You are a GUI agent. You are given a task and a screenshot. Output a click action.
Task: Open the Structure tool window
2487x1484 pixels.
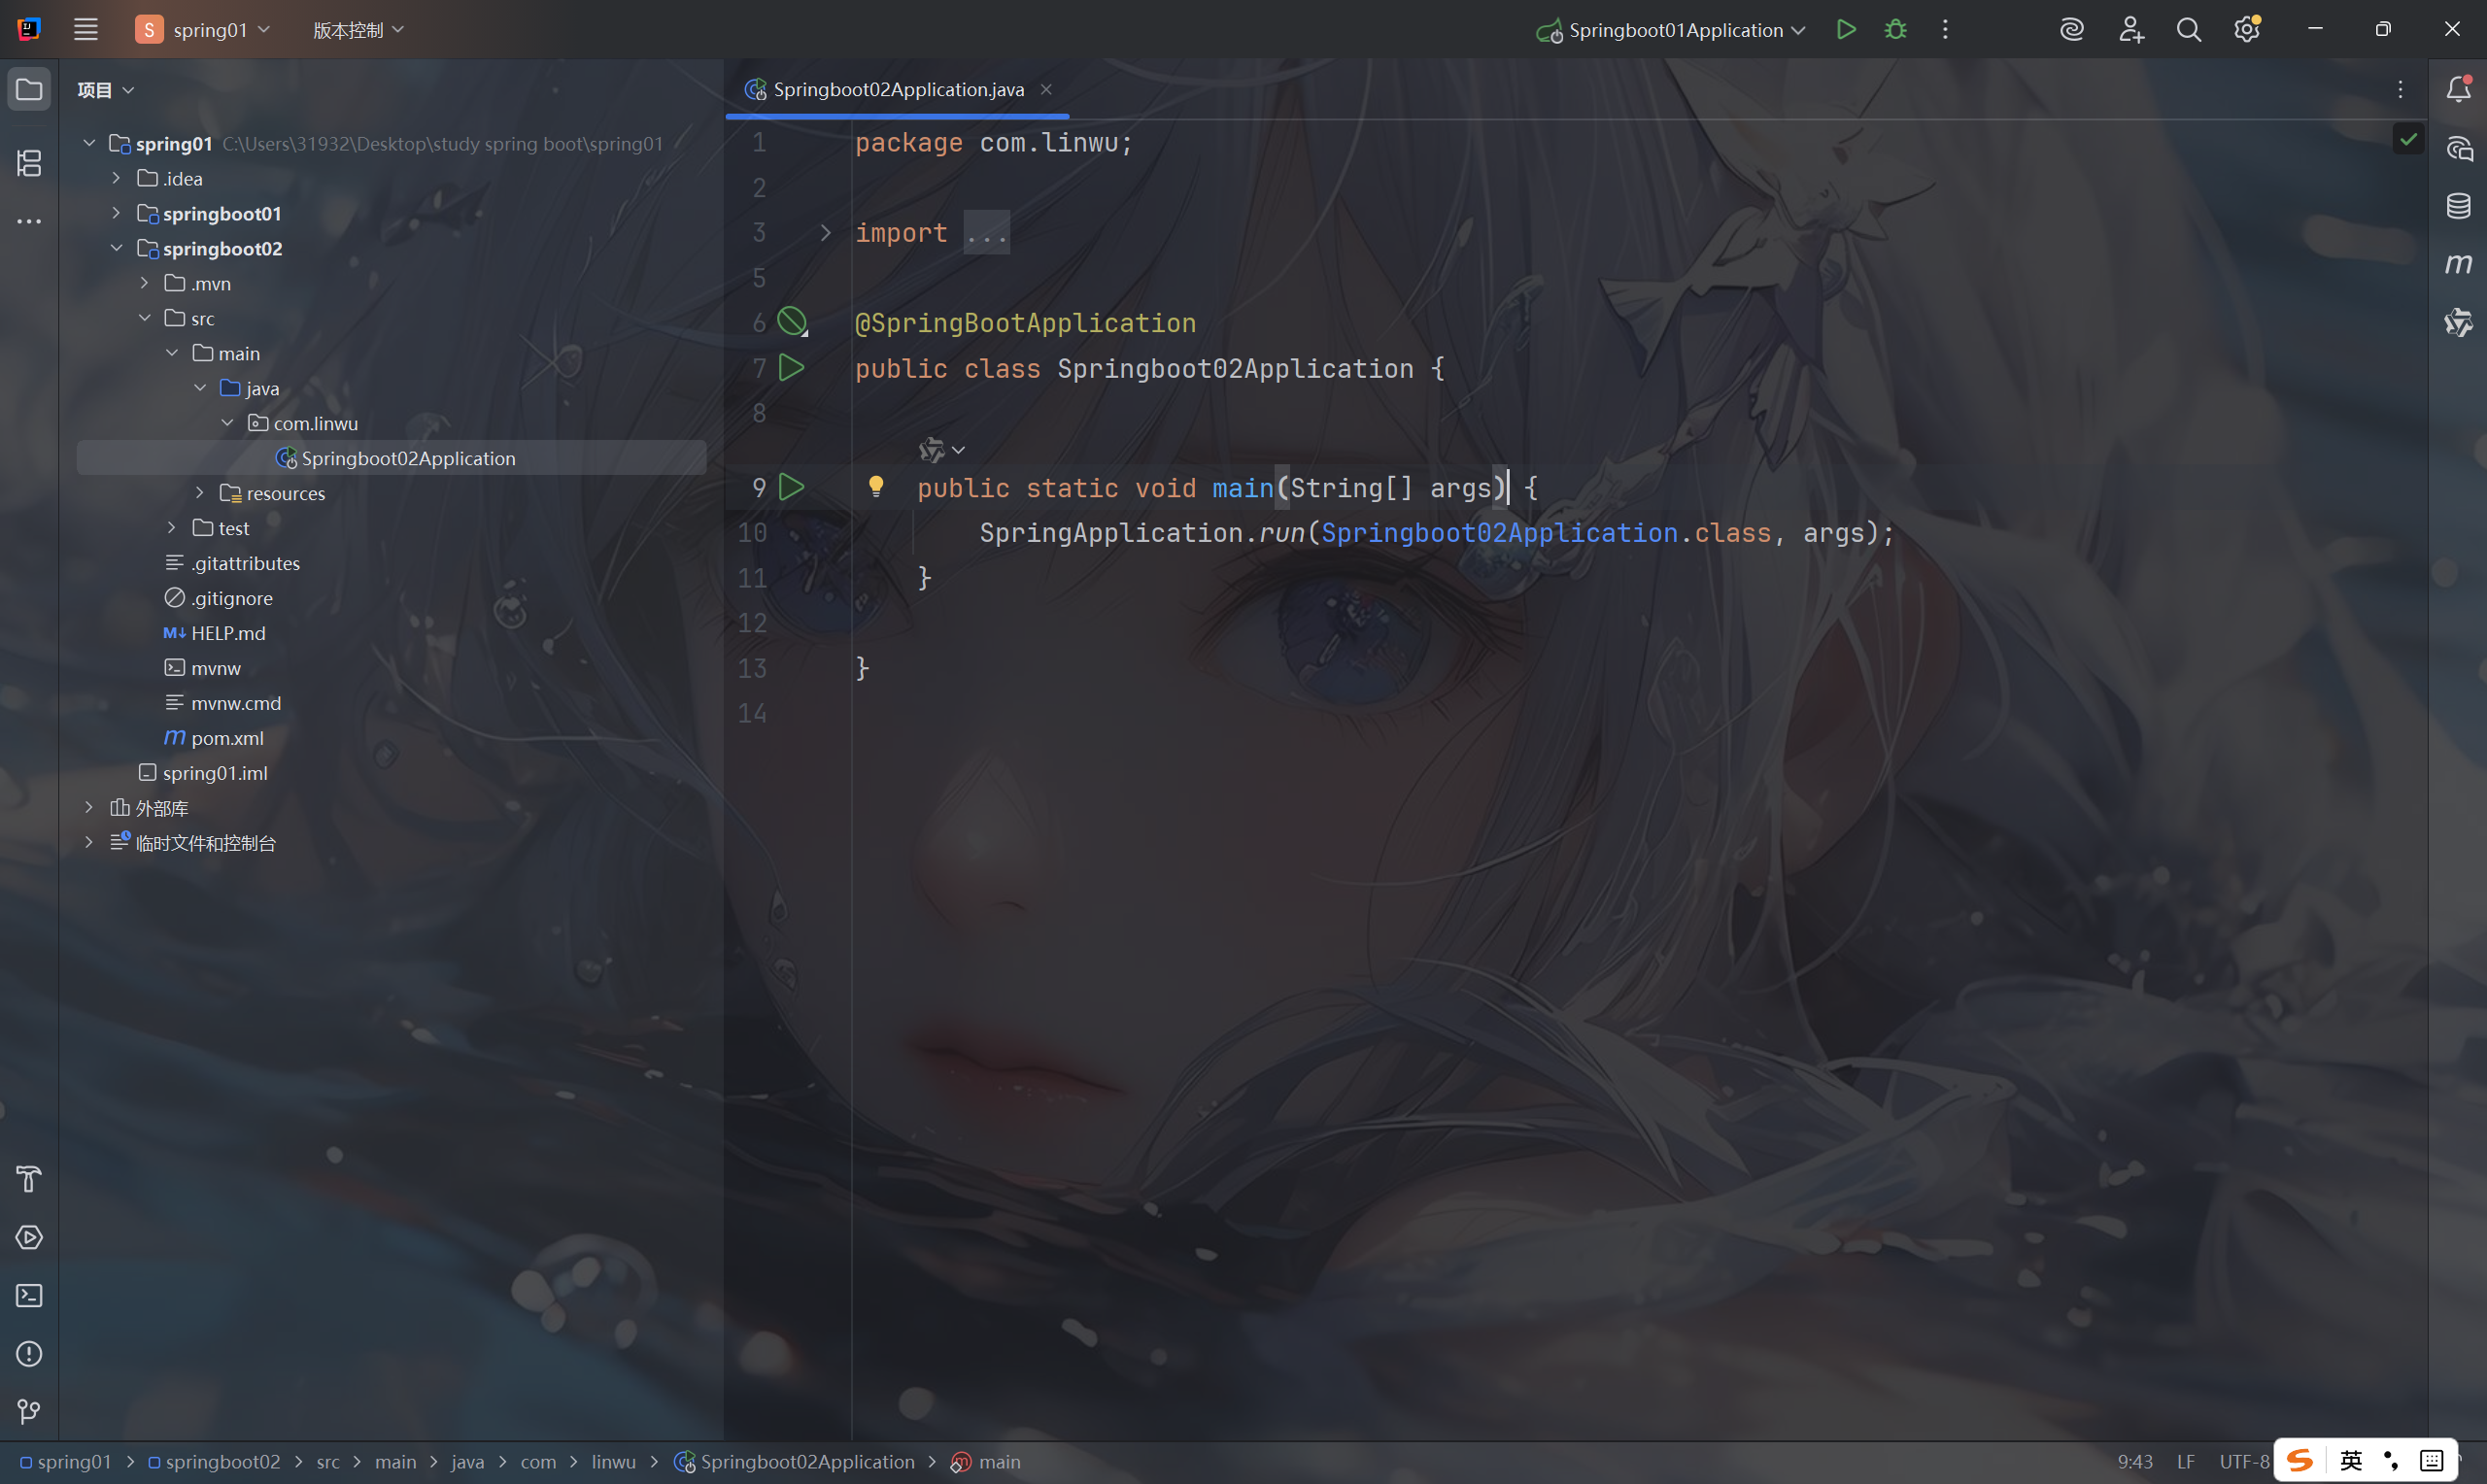[29, 163]
